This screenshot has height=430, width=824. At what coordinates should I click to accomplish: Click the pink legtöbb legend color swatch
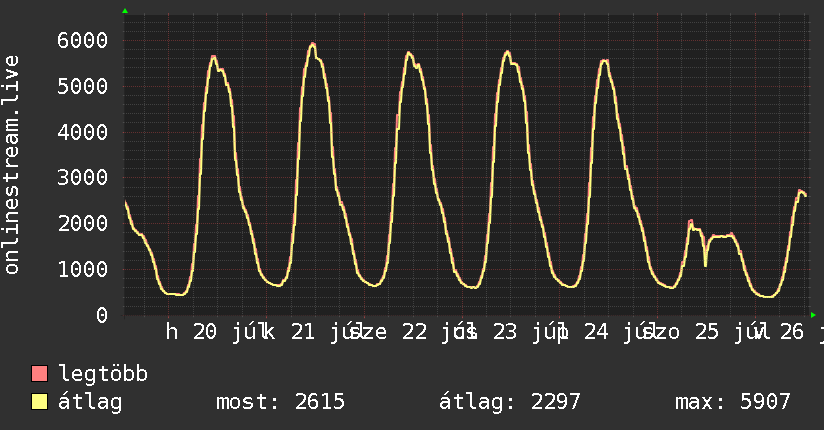point(39,373)
